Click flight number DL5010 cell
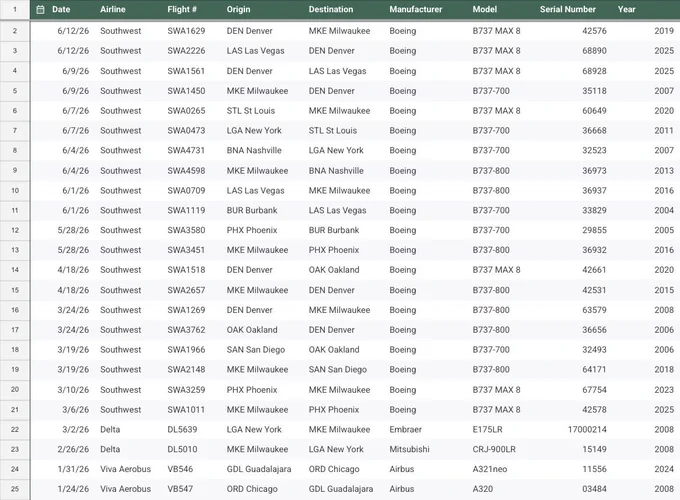Viewport: 680px width, 500px height. pyautogui.click(x=182, y=449)
